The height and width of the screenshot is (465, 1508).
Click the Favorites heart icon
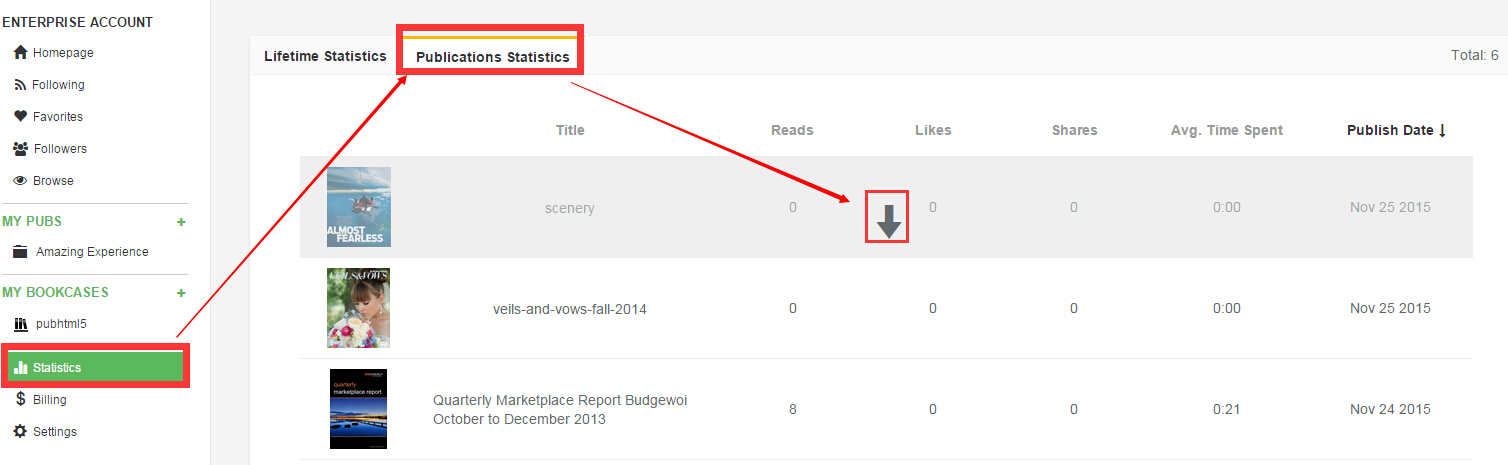pyautogui.click(x=20, y=117)
